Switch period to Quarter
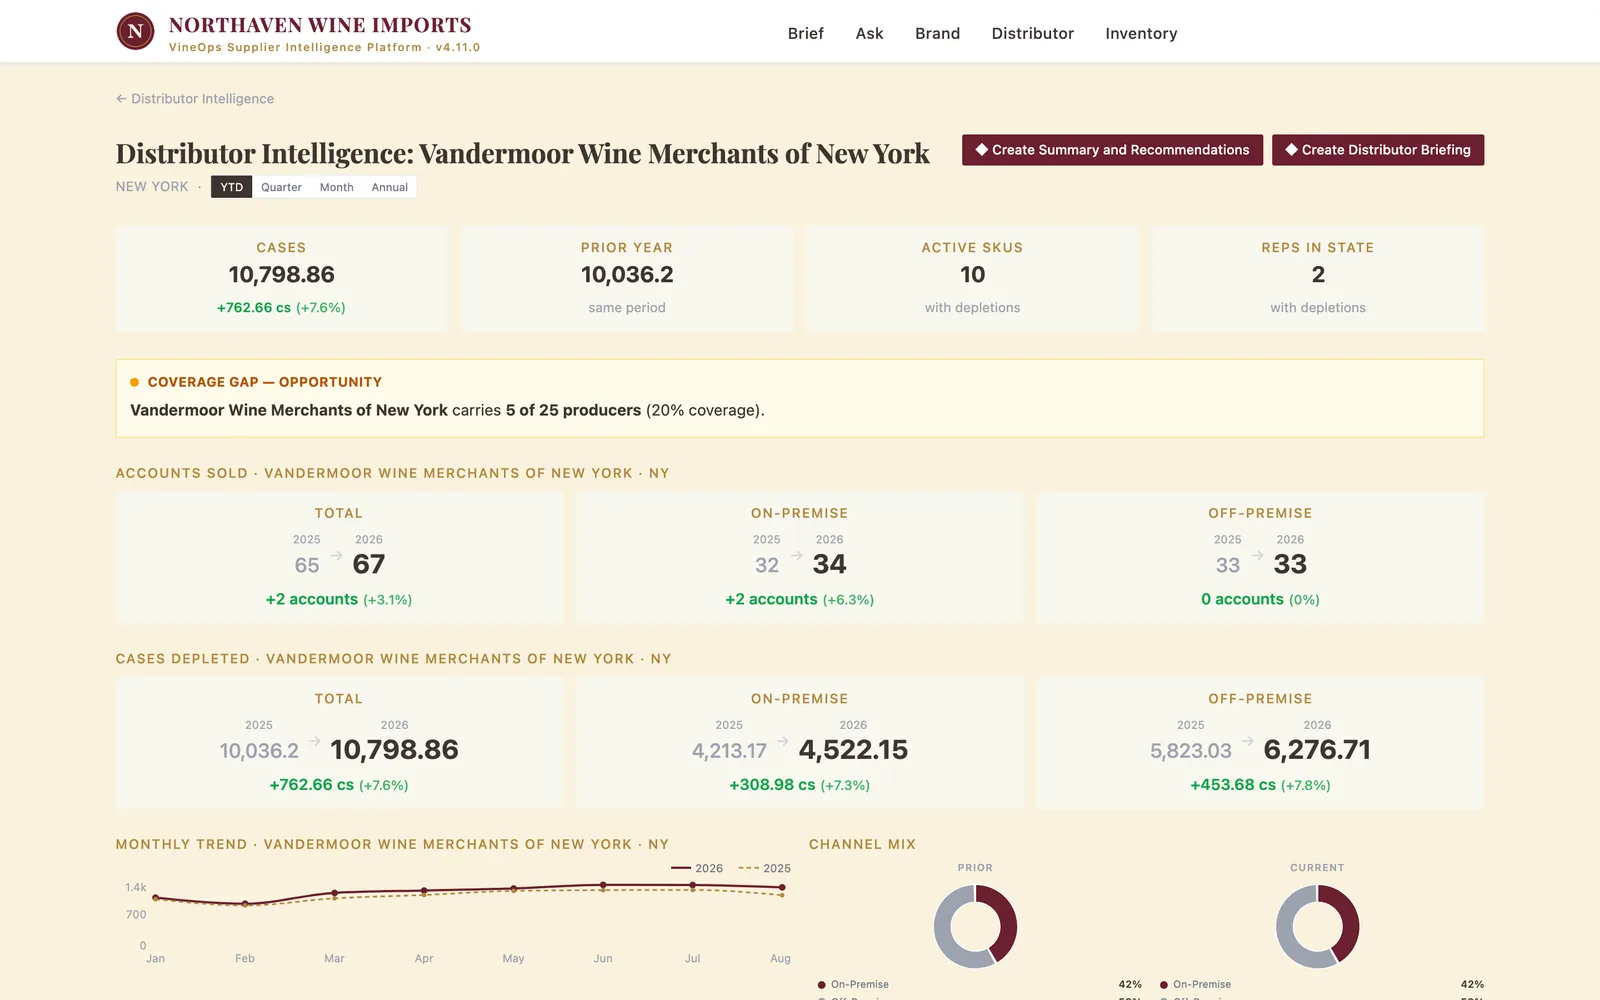 pyautogui.click(x=281, y=187)
